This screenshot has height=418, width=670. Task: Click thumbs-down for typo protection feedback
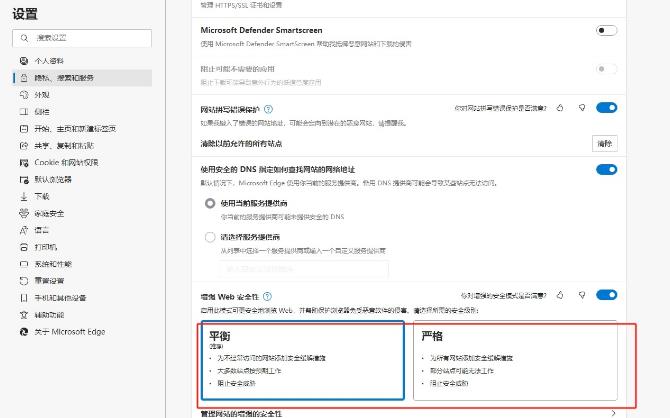[x=582, y=108]
